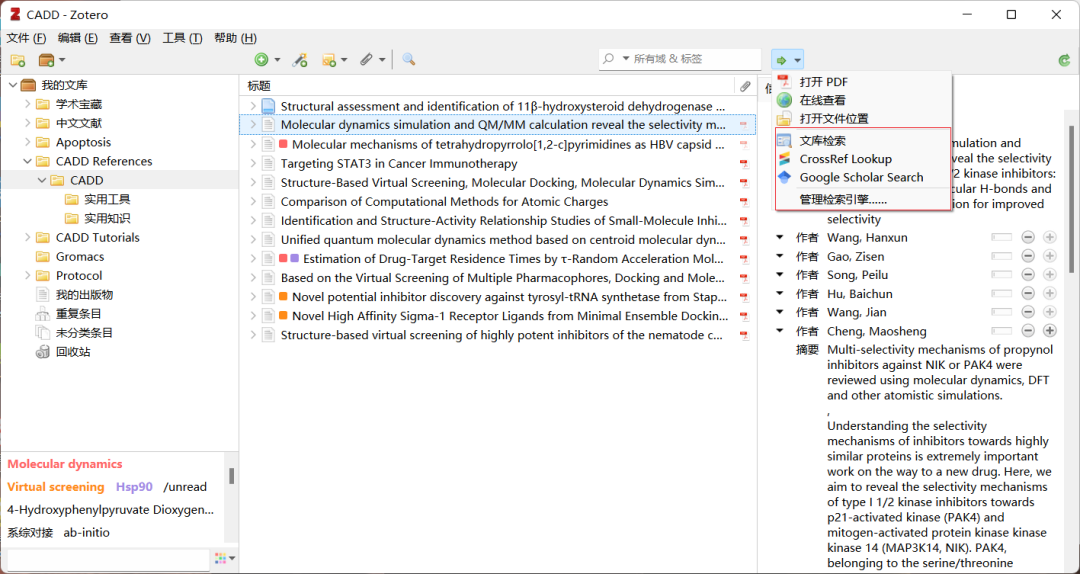1080x574 pixels.
Task: Select the 实用工具 subcollection
Action: pos(107,199)
